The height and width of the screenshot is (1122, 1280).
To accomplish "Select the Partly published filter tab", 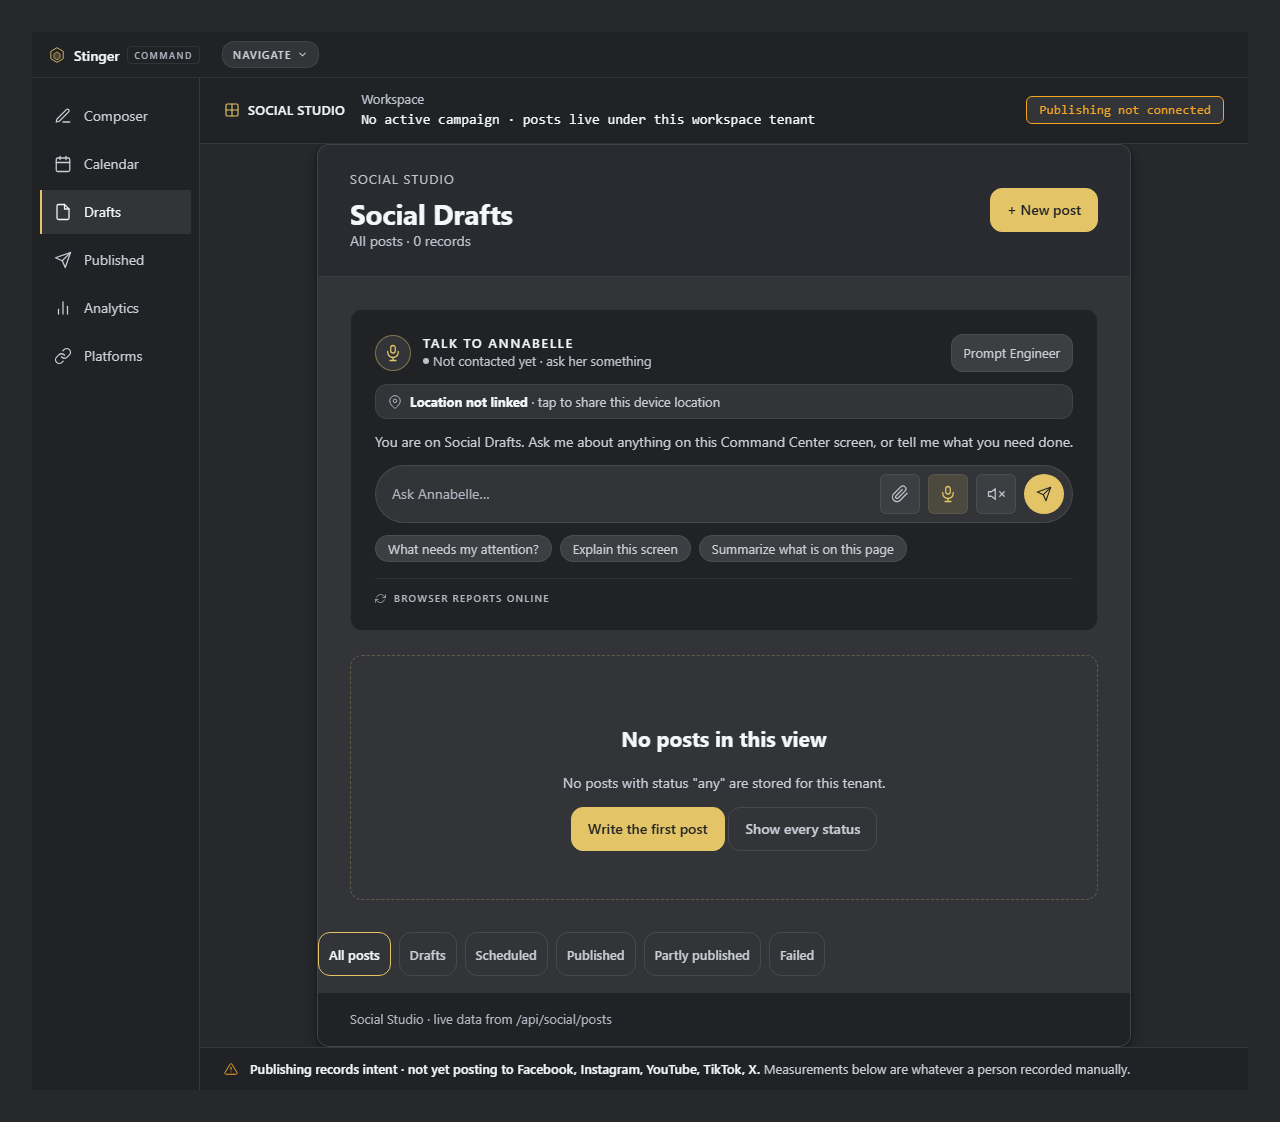I will 702,954.
